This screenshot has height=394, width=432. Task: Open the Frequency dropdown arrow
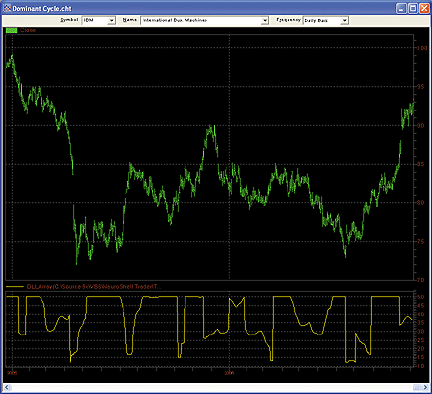[x=344, y=20]
